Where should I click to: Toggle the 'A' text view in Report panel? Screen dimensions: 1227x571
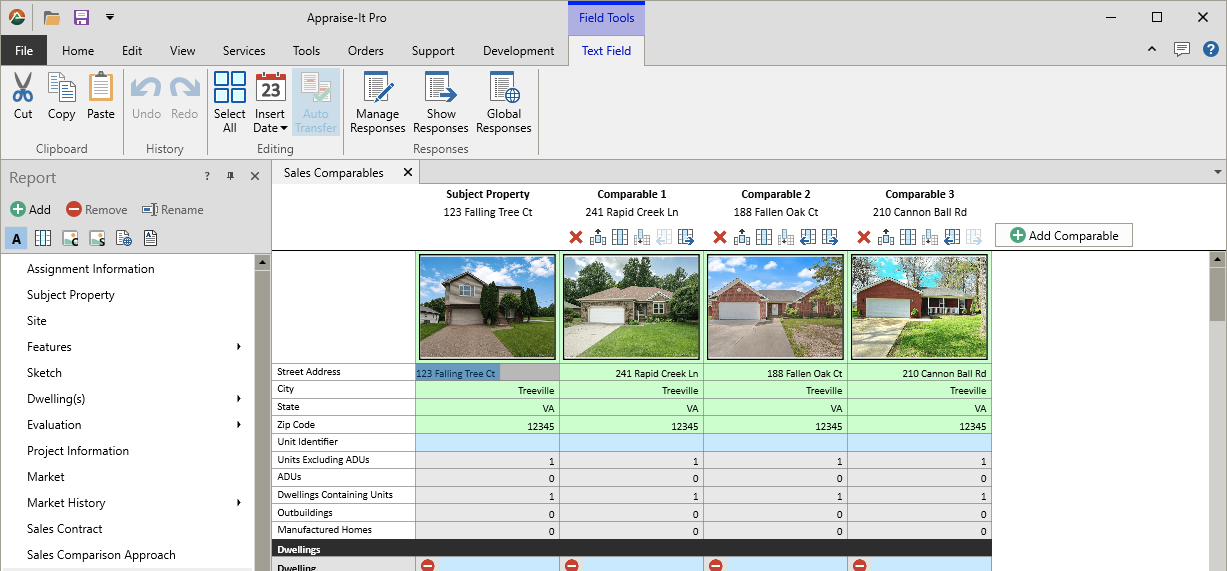17,238
